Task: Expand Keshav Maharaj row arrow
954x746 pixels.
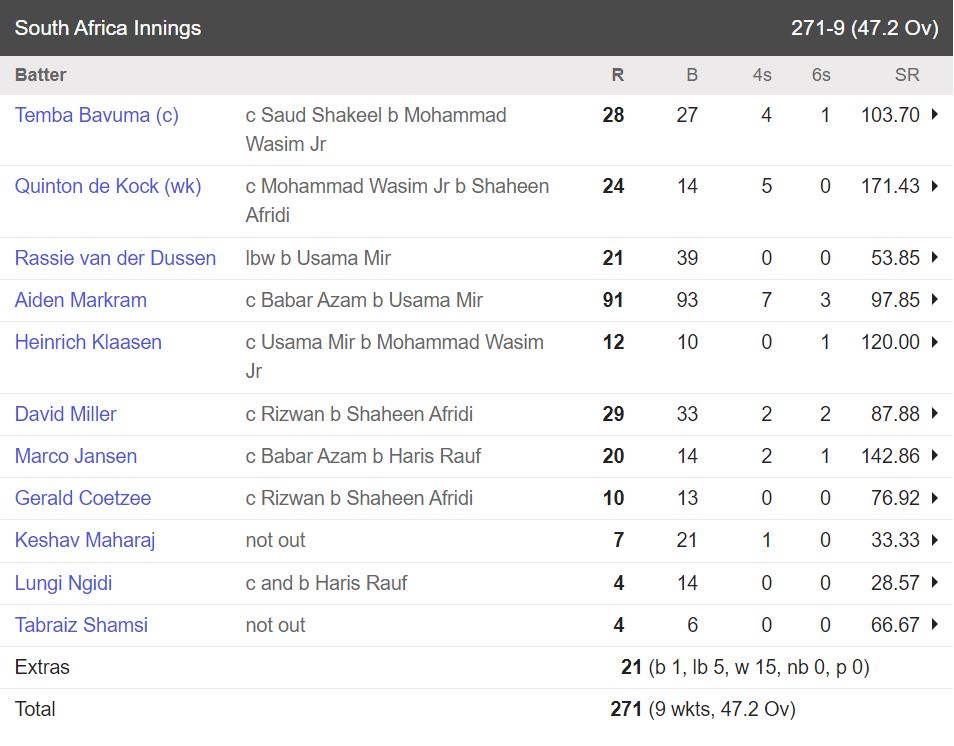Action: [x=935, y=540]
